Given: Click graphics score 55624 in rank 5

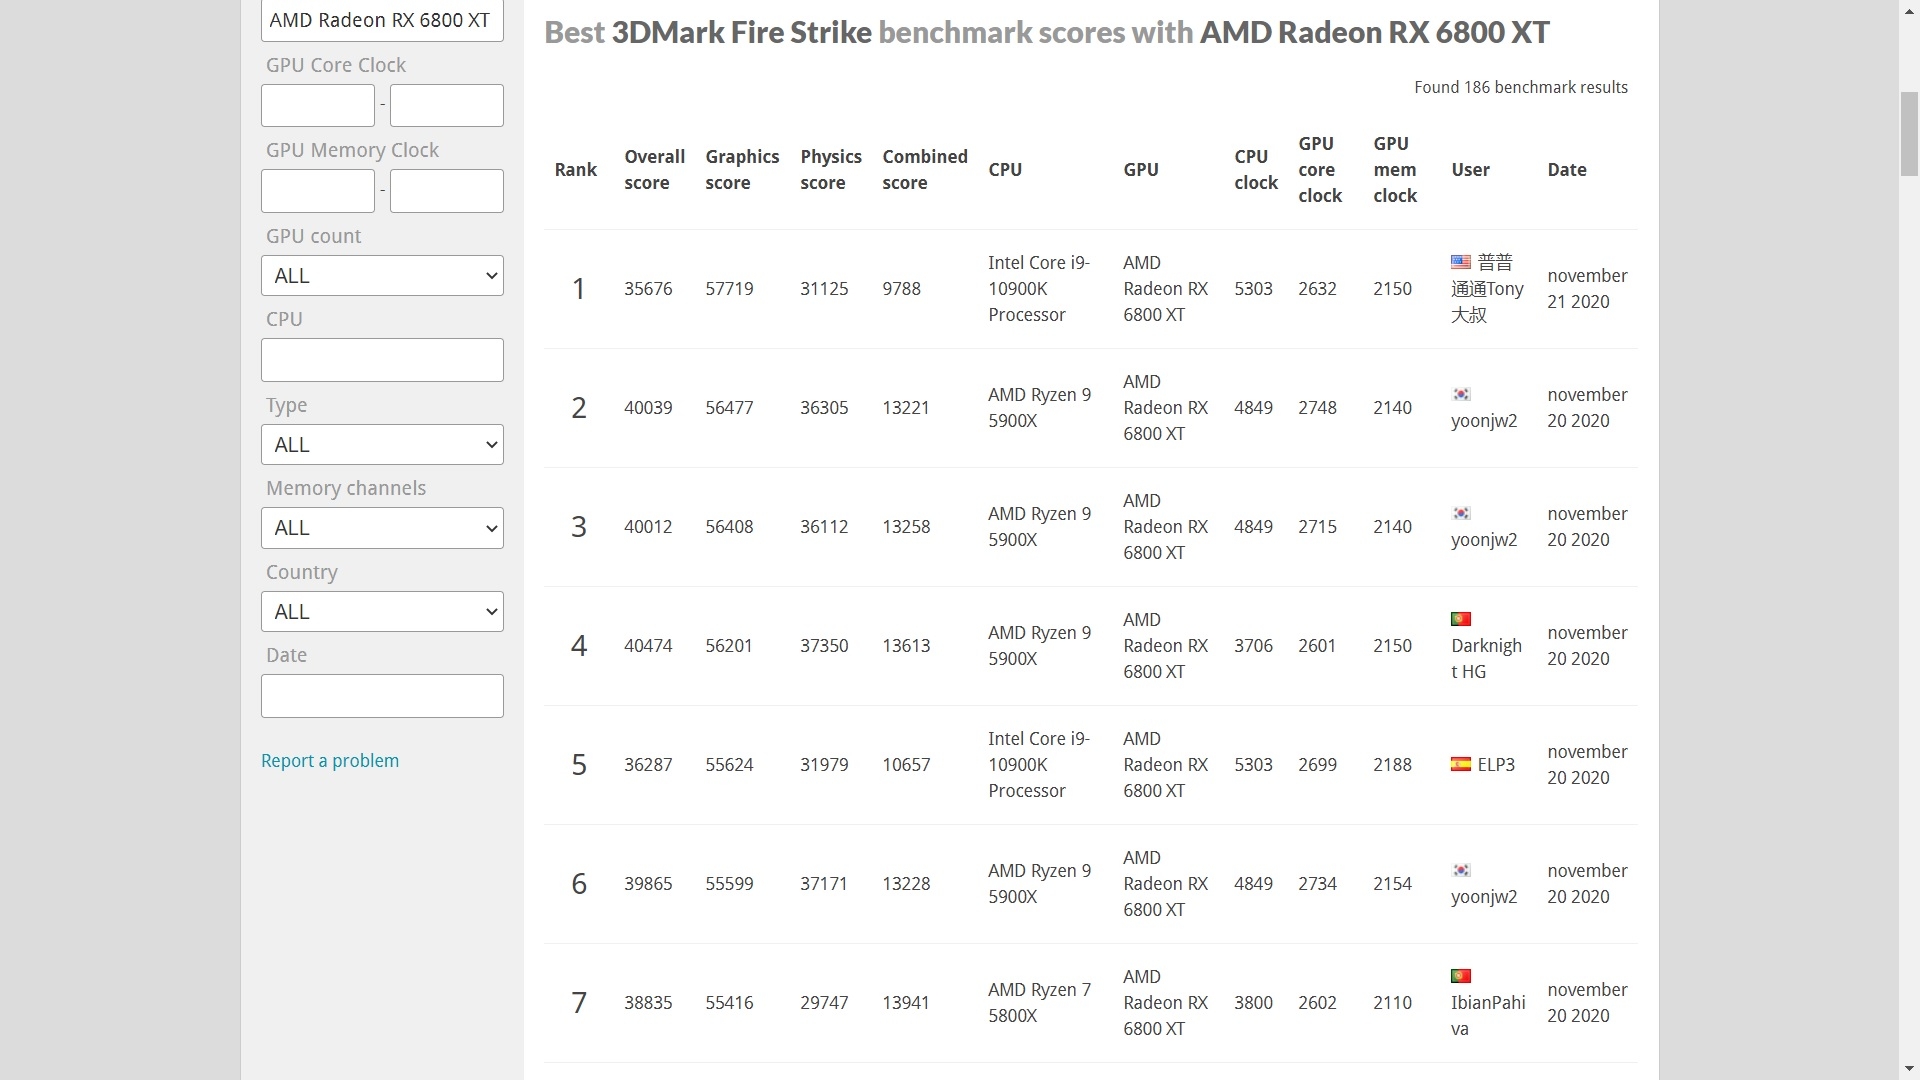Looking at the screenshot, I should pyautogui.click(x=729, y=765).
